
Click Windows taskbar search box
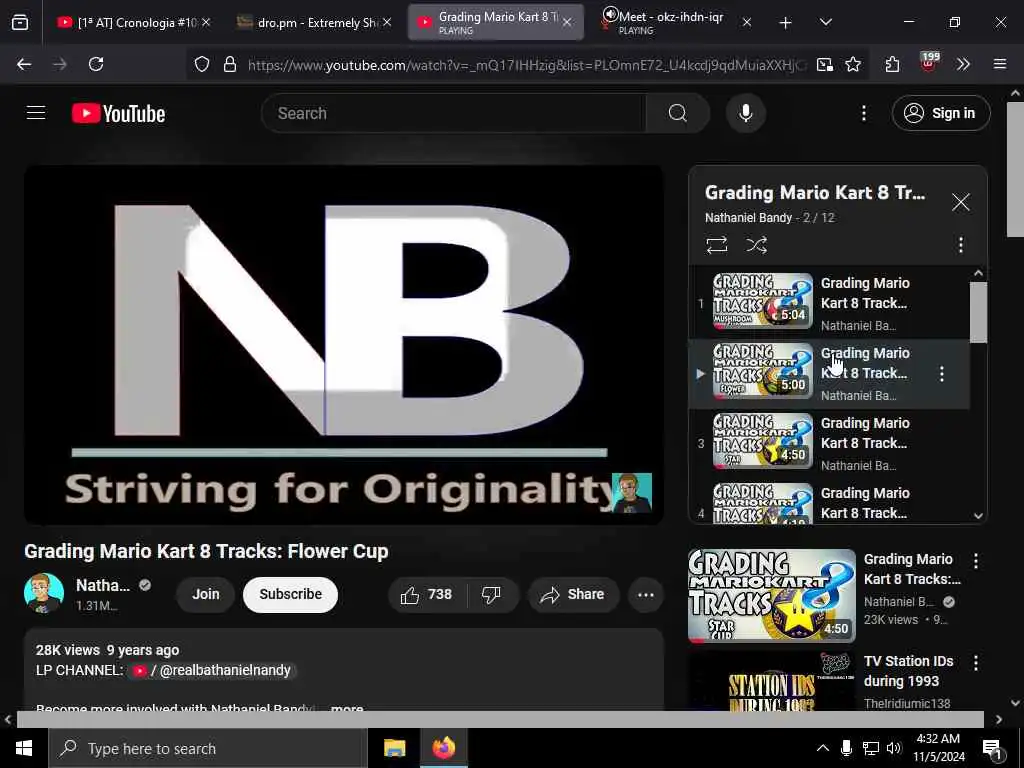tap(208, 748)
